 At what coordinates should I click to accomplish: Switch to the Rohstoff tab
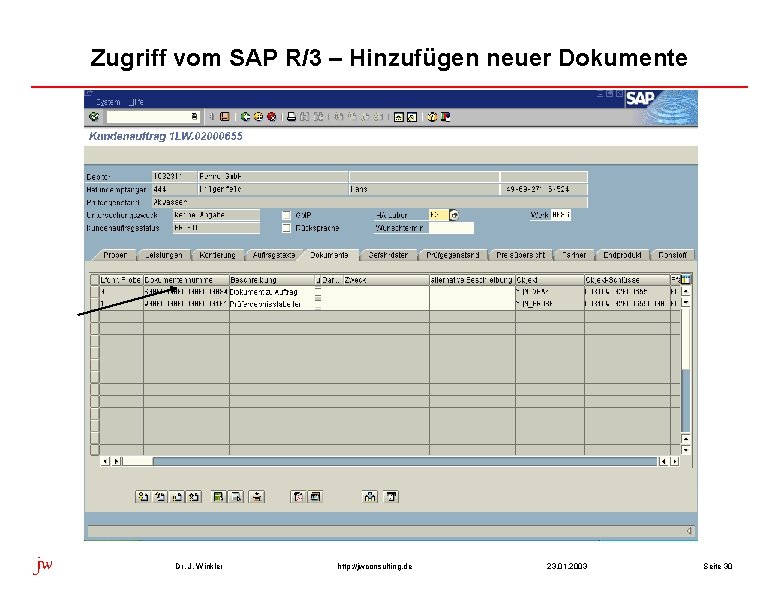pyautogui.click(x=673, y=255)
